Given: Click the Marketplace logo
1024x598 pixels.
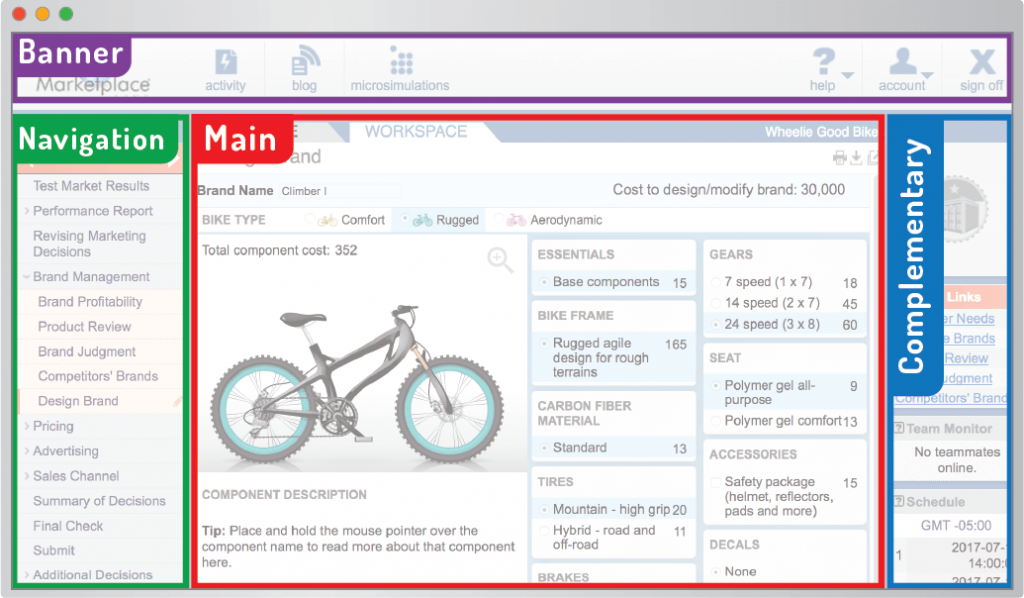Looking at the screenshot, I should click(x=93, y=85).
